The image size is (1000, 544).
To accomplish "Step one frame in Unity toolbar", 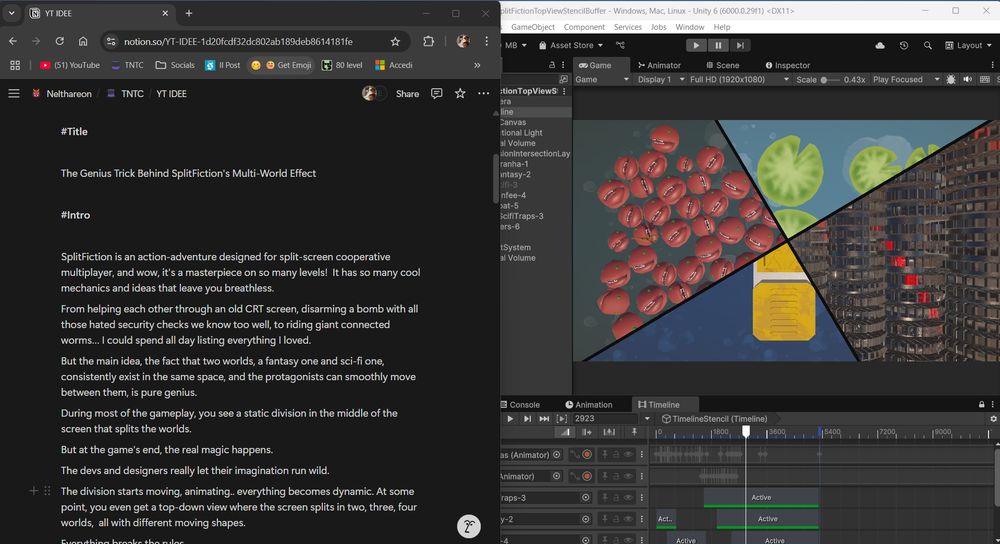I will [740, 45].
